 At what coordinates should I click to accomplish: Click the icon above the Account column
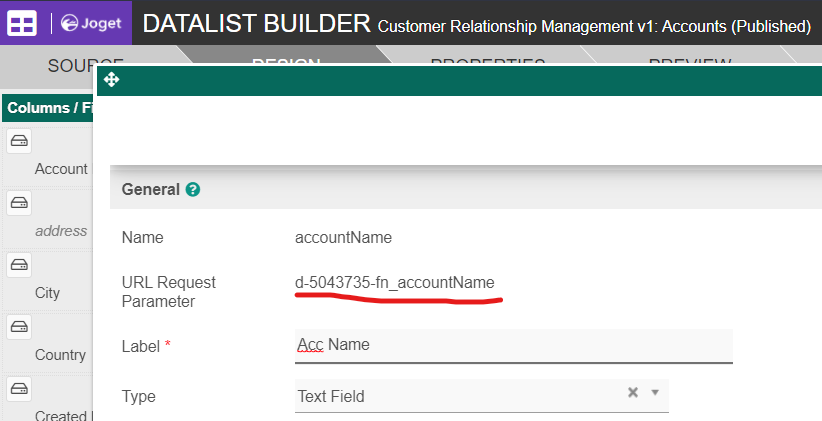coord(19,141)
